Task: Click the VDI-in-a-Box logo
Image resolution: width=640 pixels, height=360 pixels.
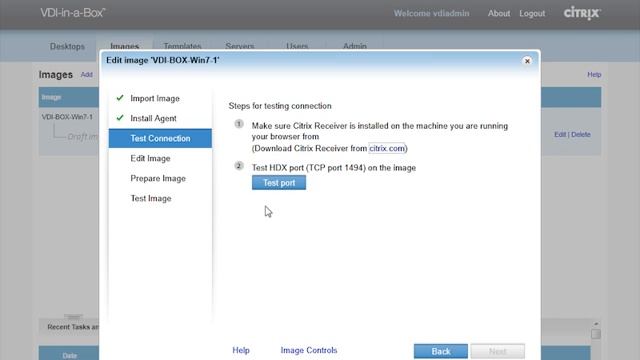Action: click(x=73, y=13)
